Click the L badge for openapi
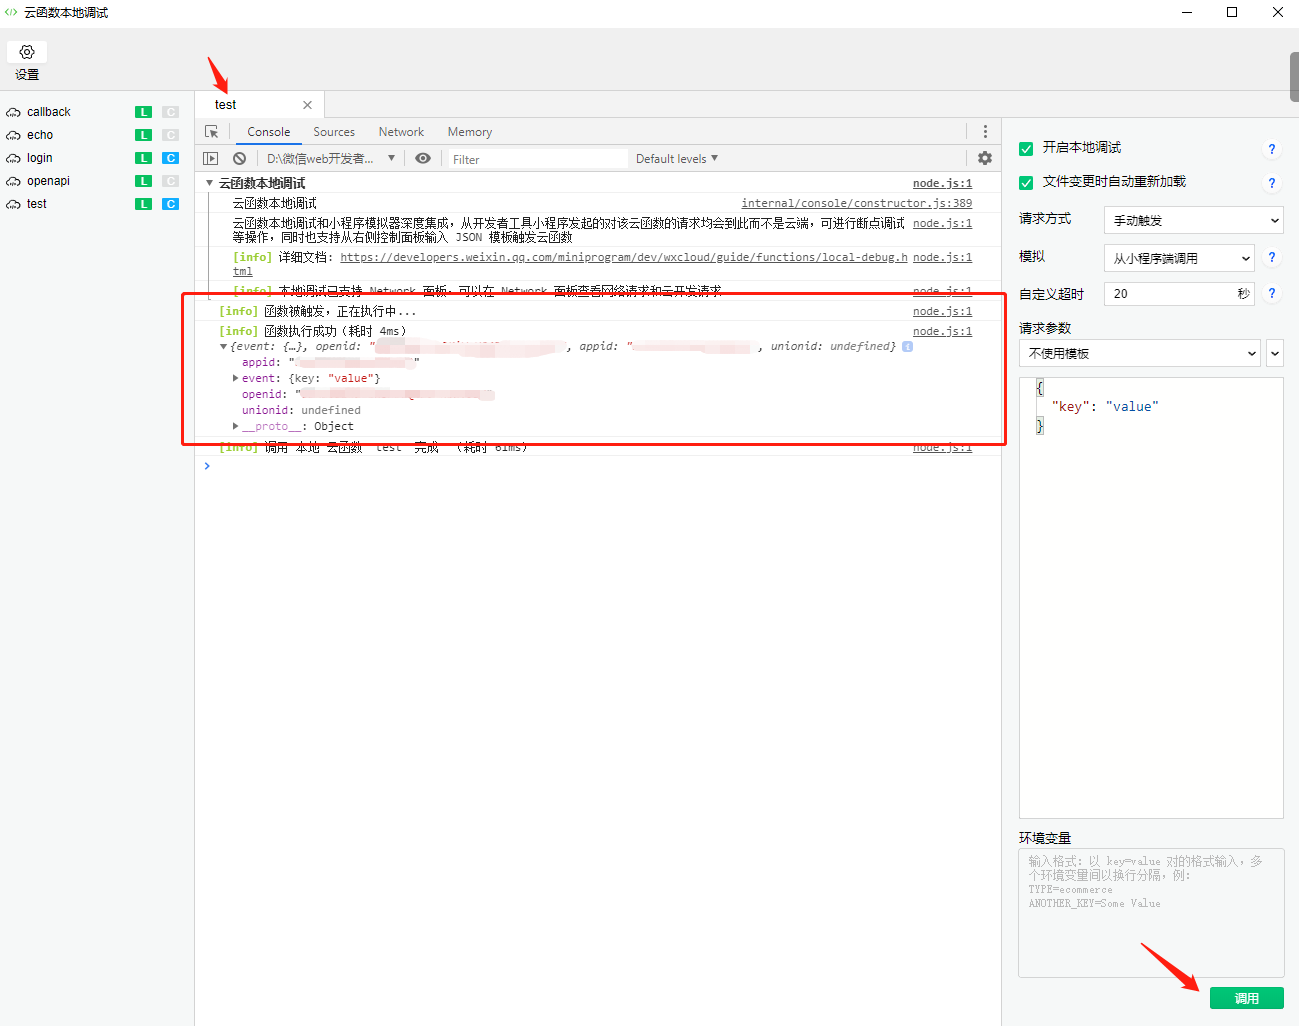Viewport: 1299px width, 1026px height. (x=144, y=181)
